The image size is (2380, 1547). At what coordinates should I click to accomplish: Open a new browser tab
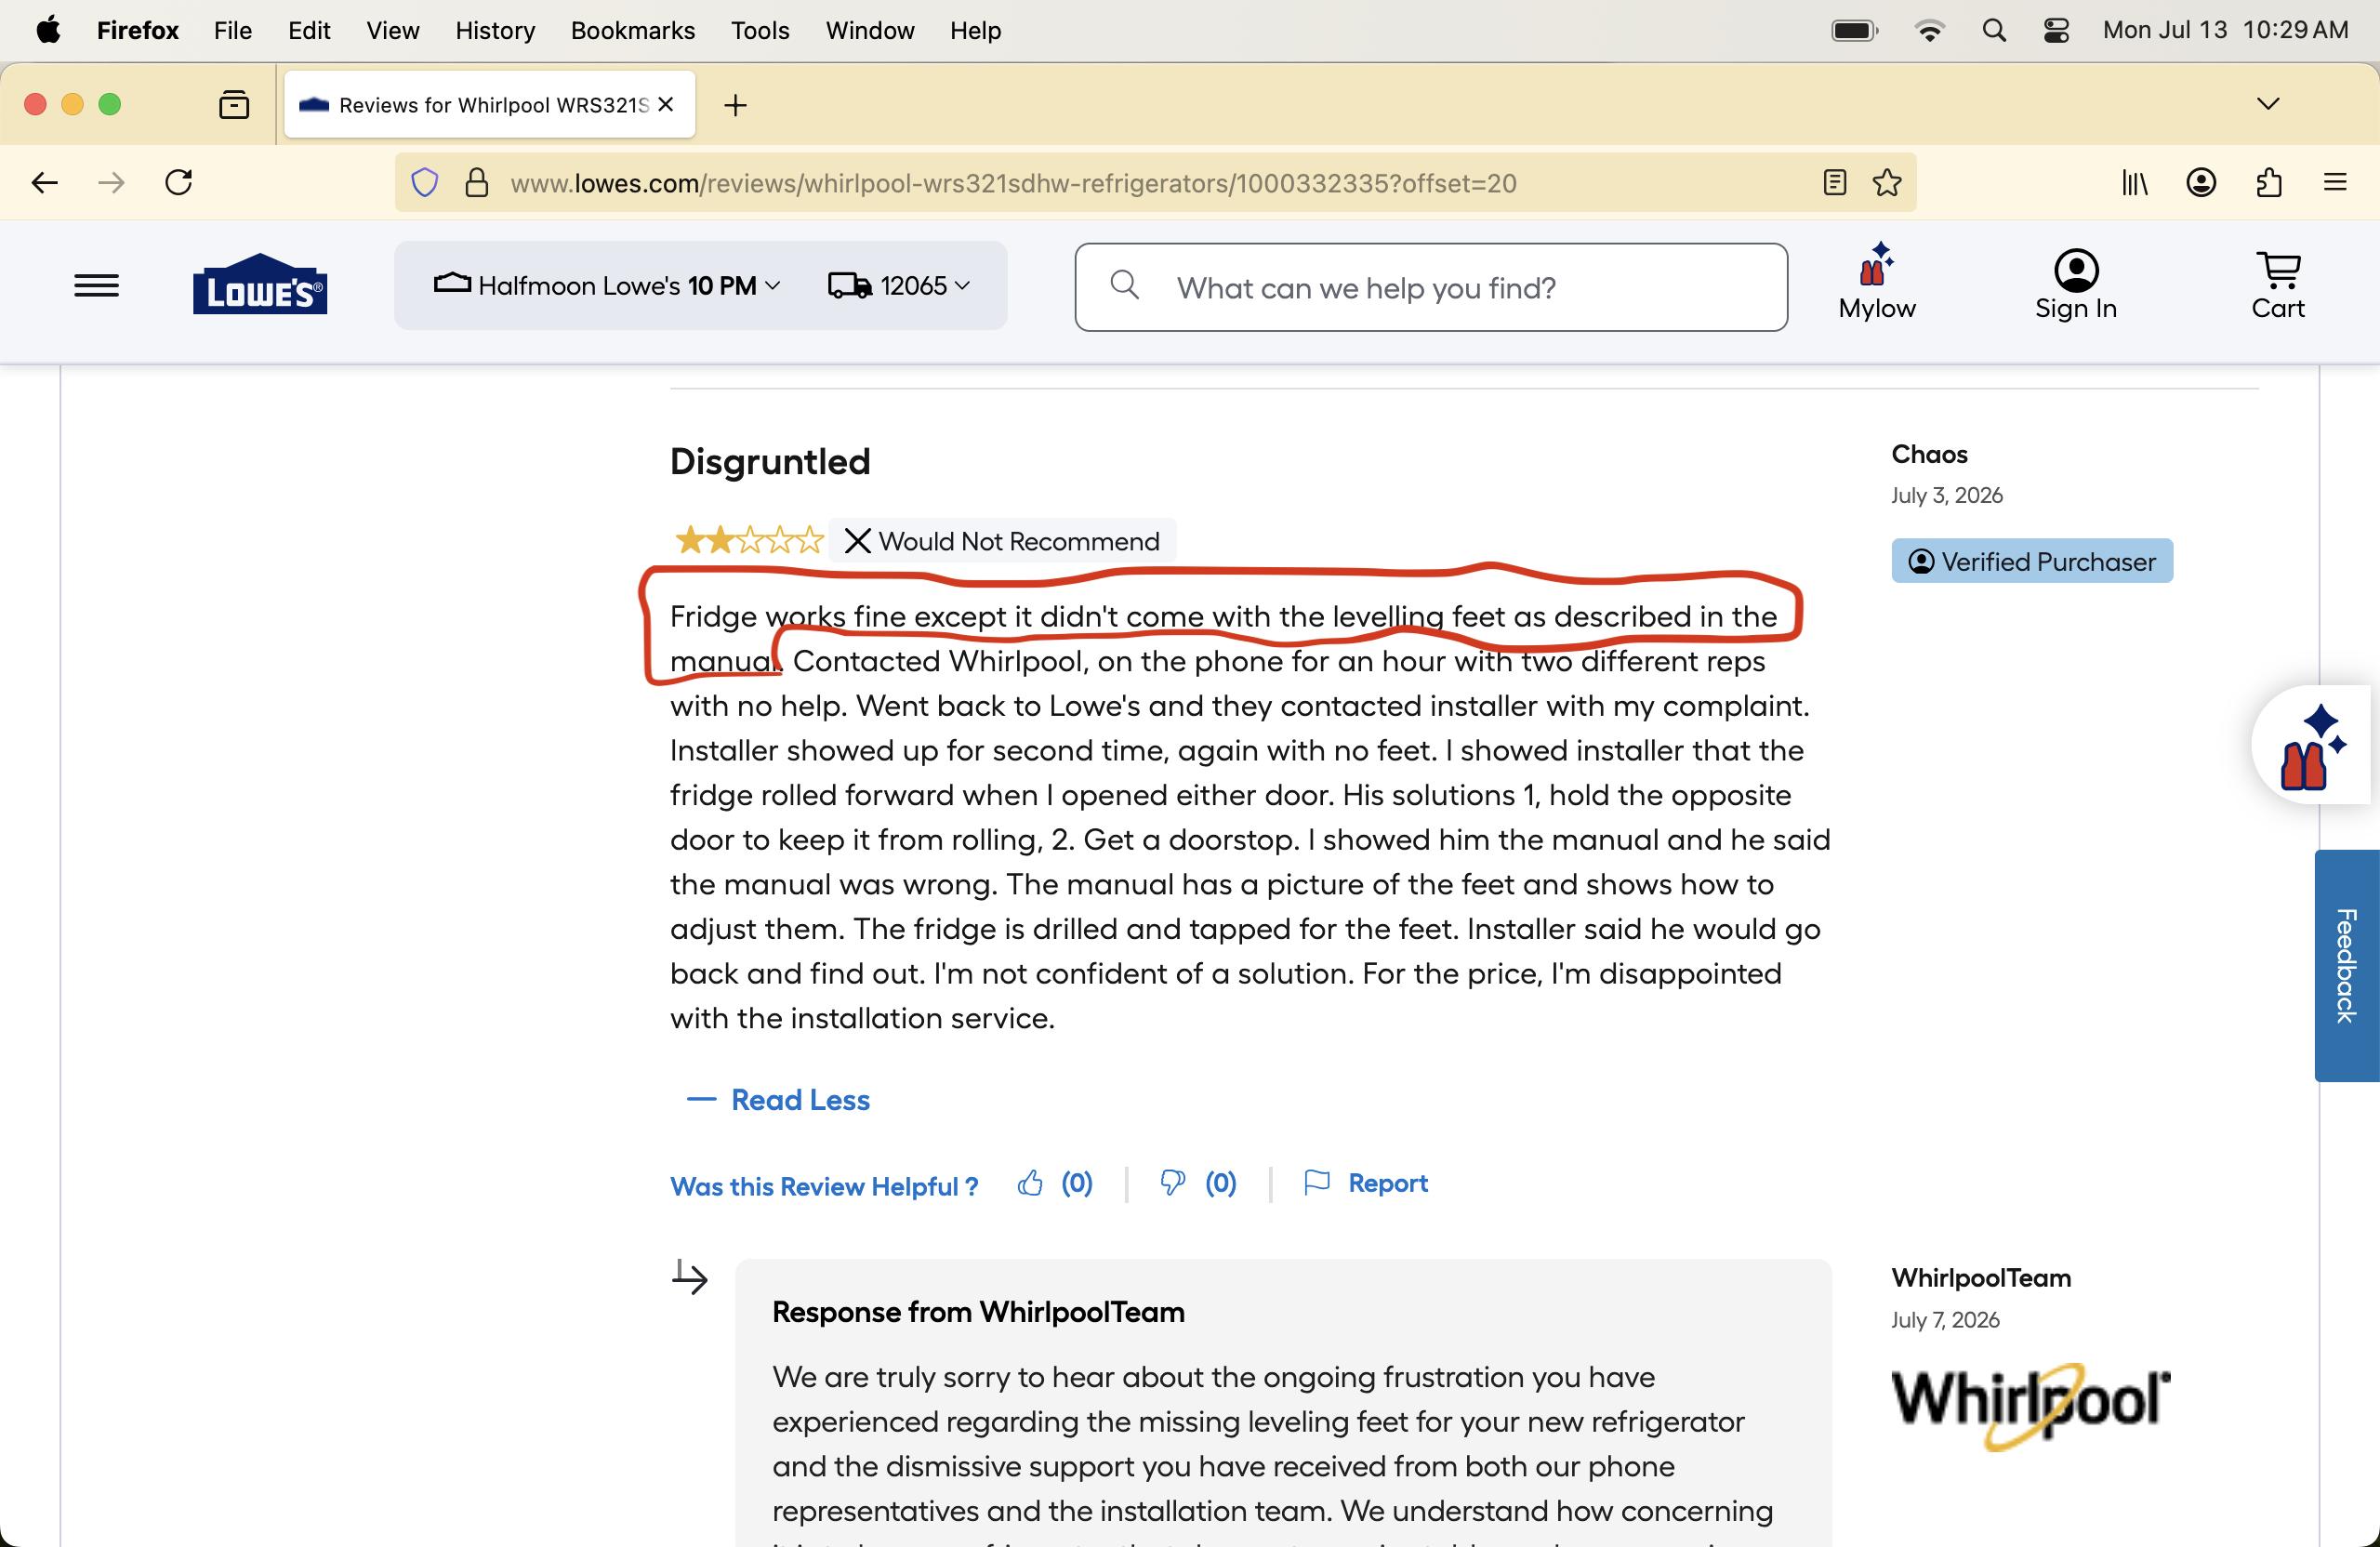pos(735,105)
